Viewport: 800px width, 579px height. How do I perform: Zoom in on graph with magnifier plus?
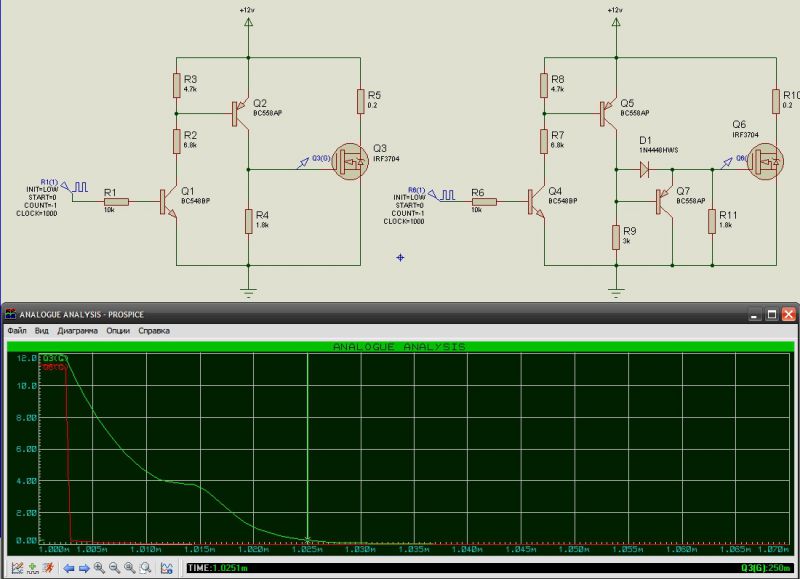99,568
